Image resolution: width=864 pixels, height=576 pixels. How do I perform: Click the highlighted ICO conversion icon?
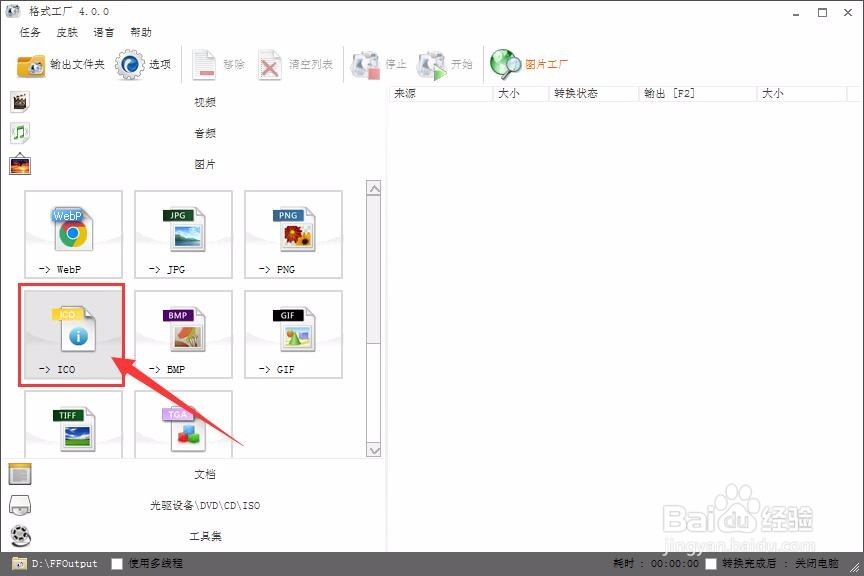point(70,333)
